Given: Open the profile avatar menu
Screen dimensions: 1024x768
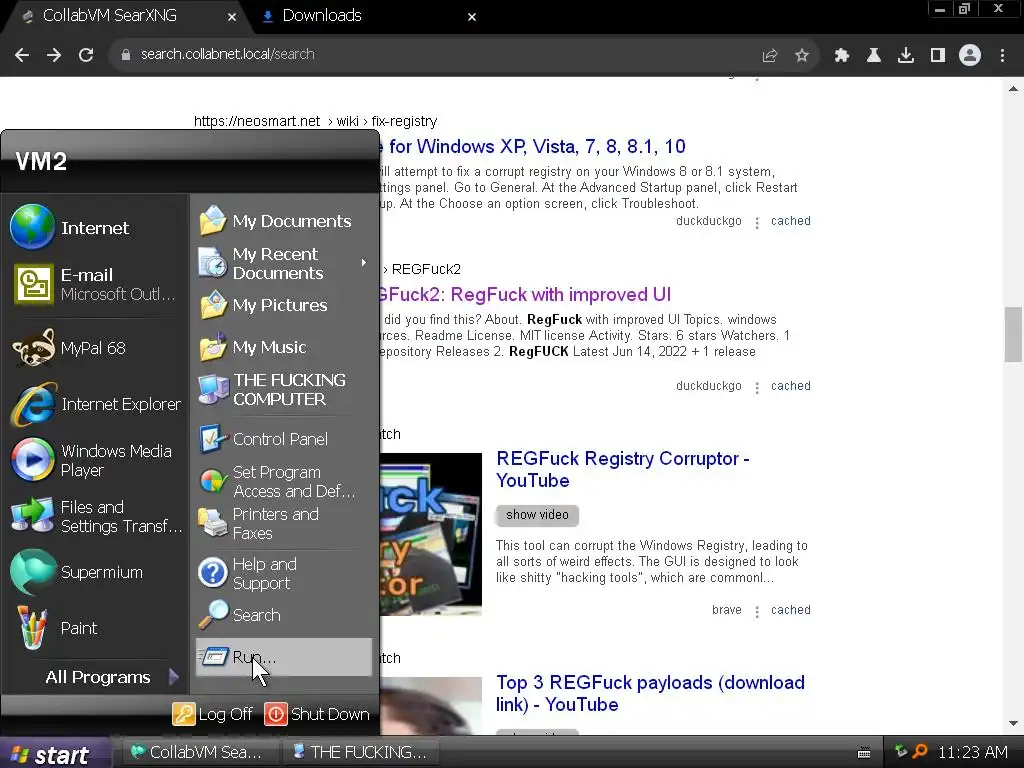Looking at the screenshot, I should 970,56.
